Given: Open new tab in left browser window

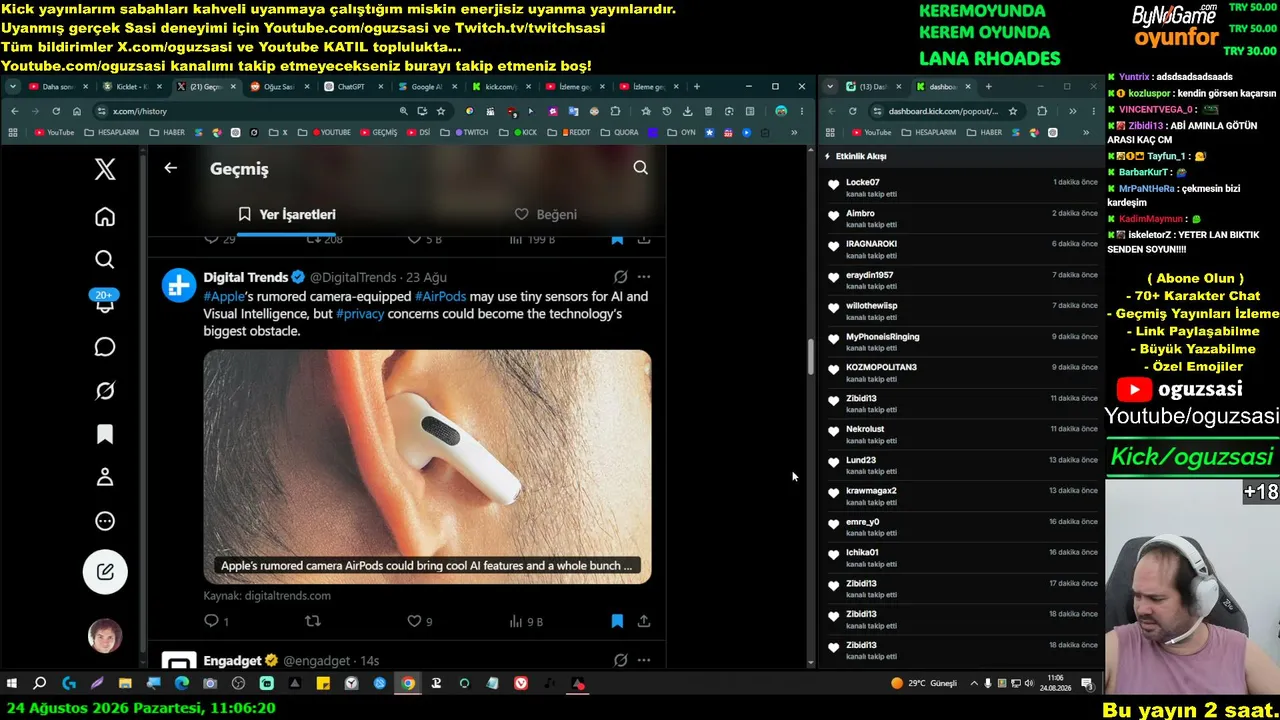Looking at the screenshot, I should point(697,87).
